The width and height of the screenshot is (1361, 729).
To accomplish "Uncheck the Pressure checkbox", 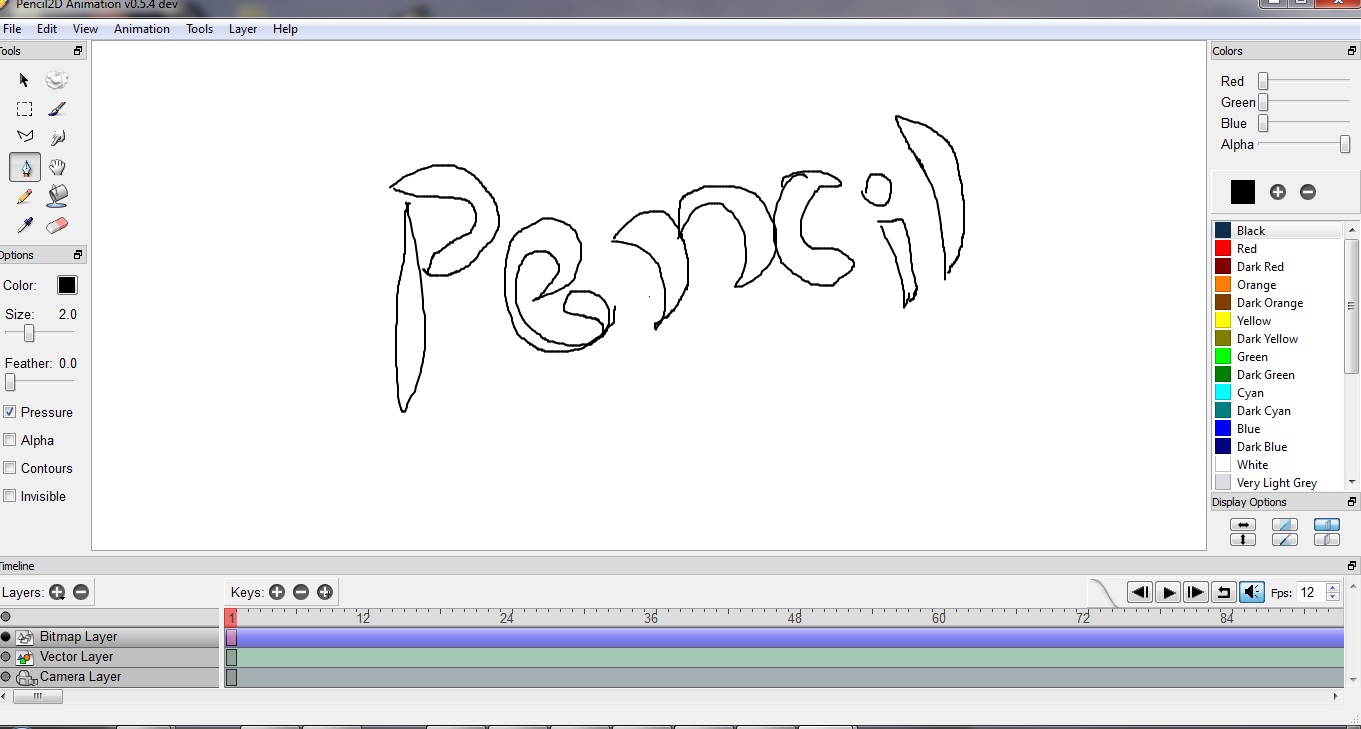I will pos(10,412).
